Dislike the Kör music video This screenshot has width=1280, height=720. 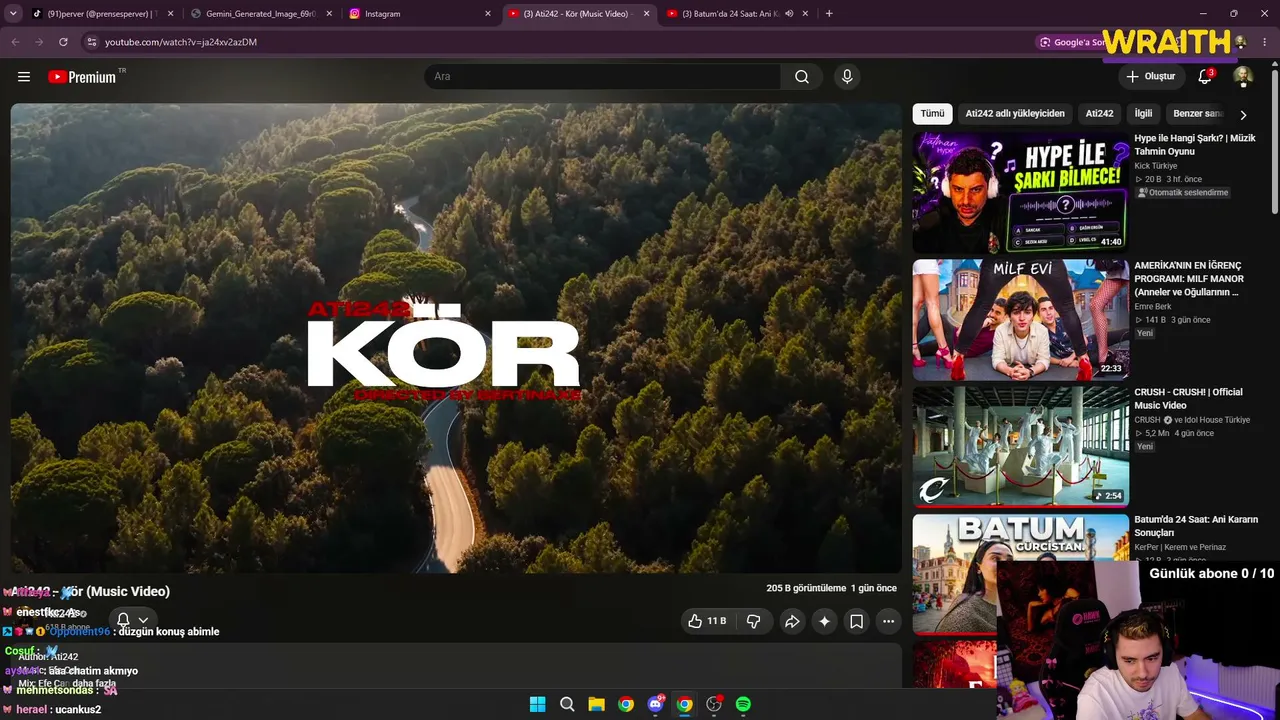click(x=754, y=621)
